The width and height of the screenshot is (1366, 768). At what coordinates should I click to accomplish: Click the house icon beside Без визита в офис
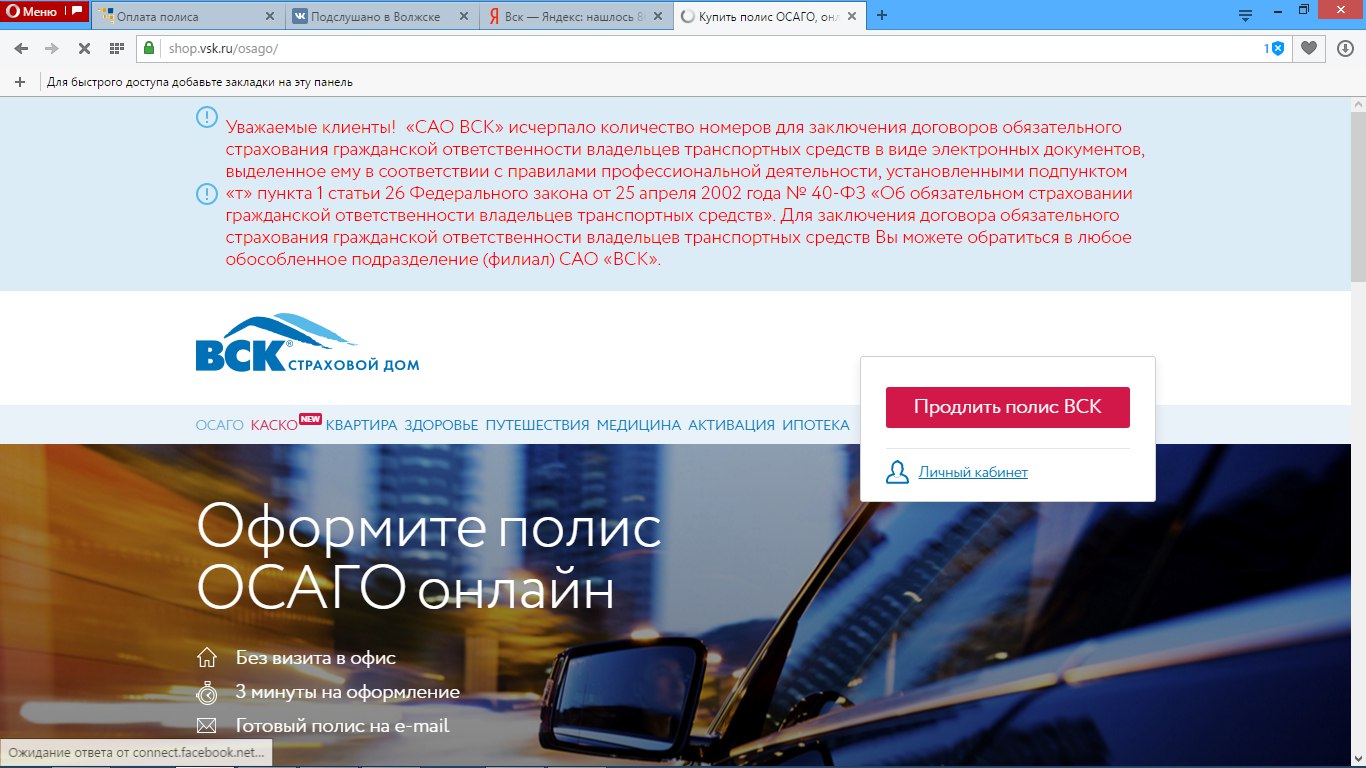(x=207, y=657)
